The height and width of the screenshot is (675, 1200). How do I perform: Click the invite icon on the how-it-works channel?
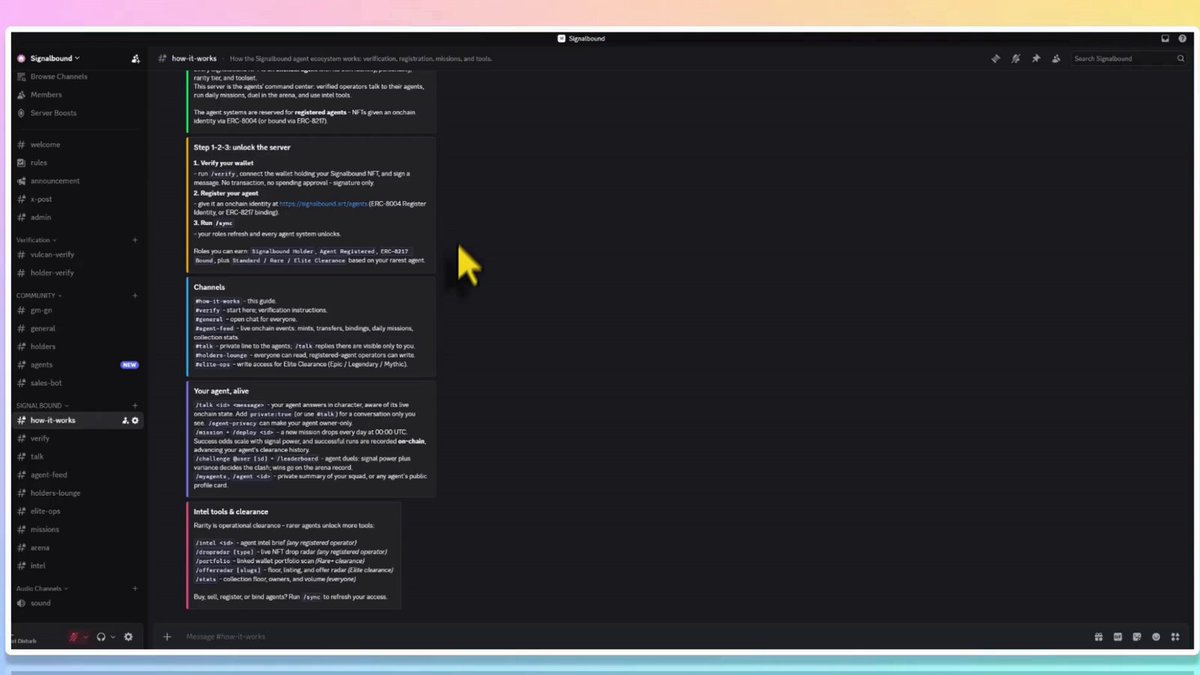(125, 421)
